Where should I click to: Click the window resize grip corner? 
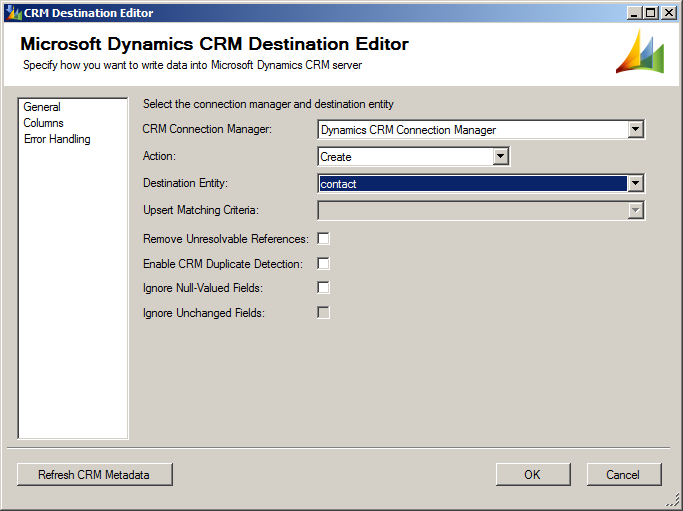(674, 501)
